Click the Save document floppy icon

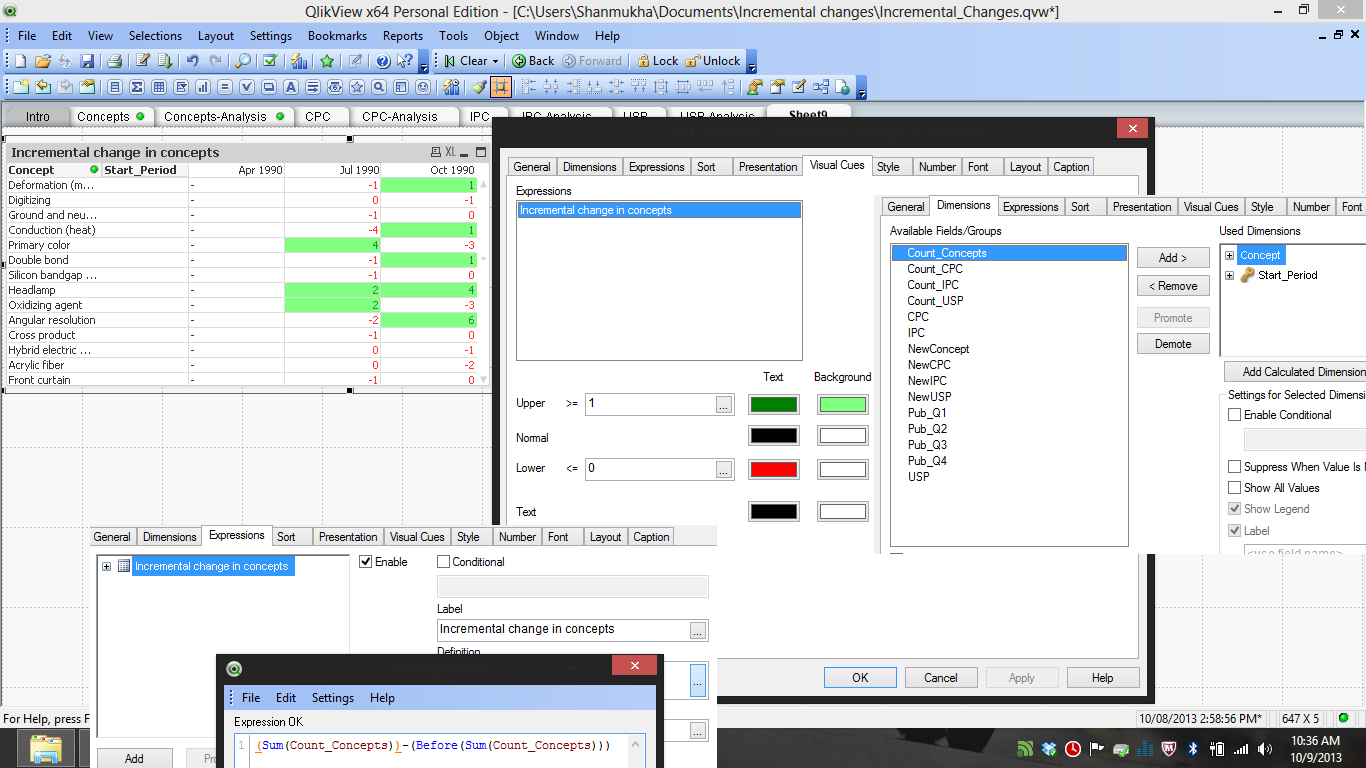click(87, 61)
